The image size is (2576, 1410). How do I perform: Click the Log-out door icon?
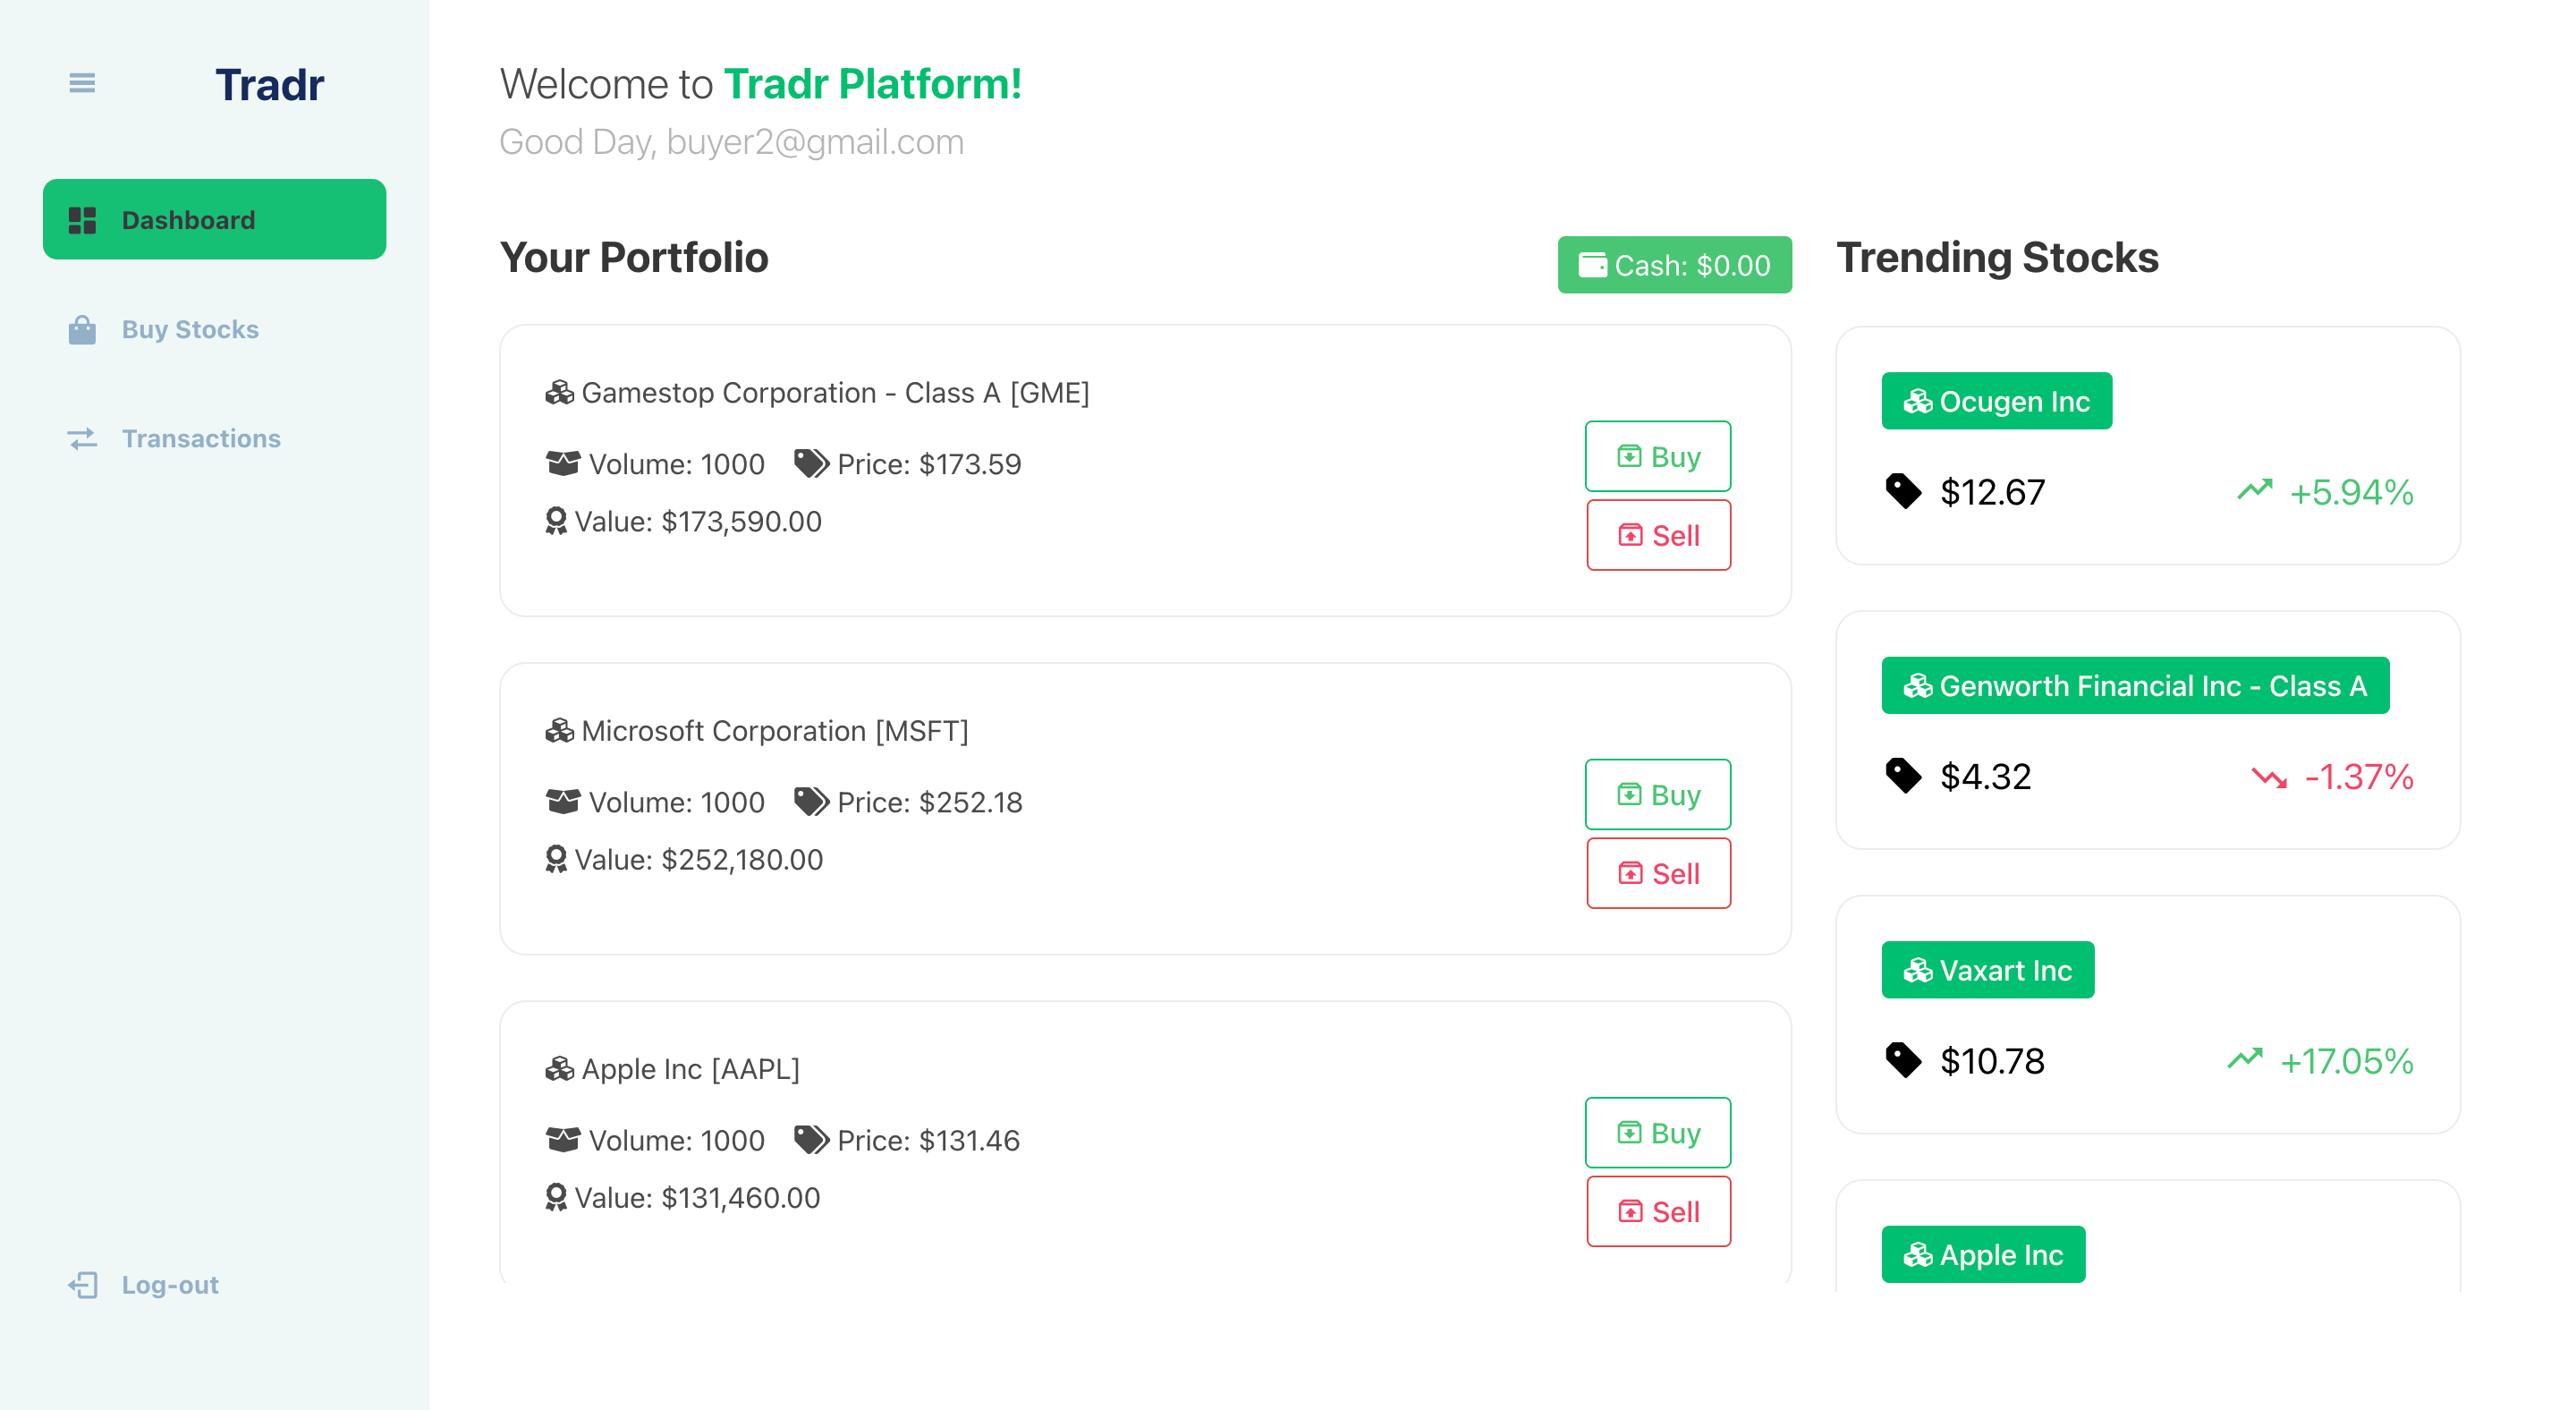coord(83,1285)
